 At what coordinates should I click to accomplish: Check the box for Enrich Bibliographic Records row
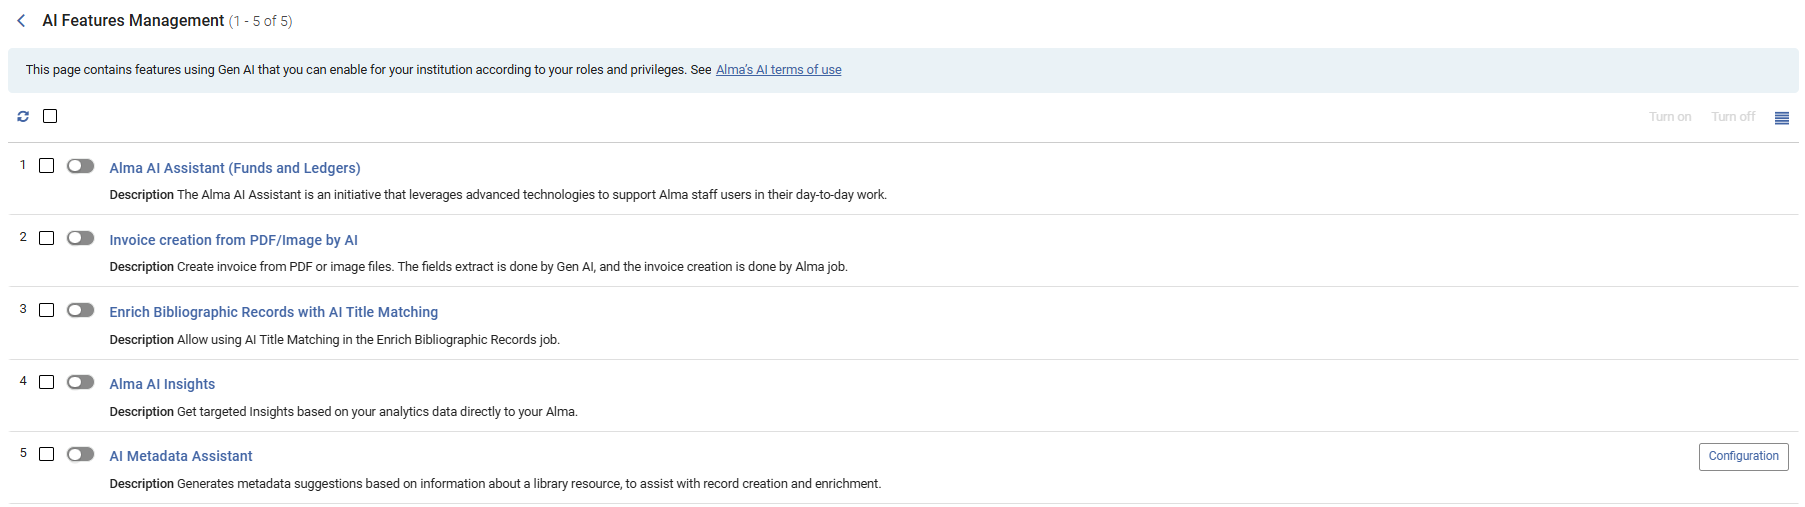[46, 310]
